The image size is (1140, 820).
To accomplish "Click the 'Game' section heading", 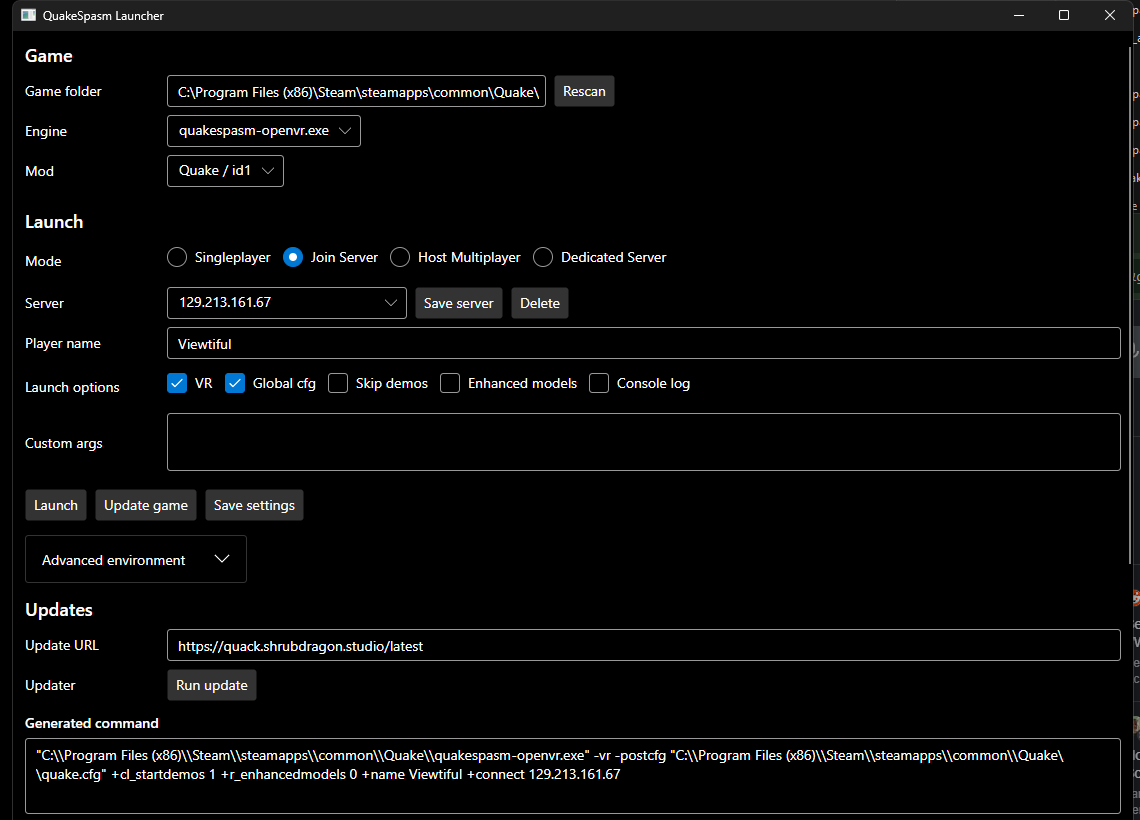I will point(49,56).
